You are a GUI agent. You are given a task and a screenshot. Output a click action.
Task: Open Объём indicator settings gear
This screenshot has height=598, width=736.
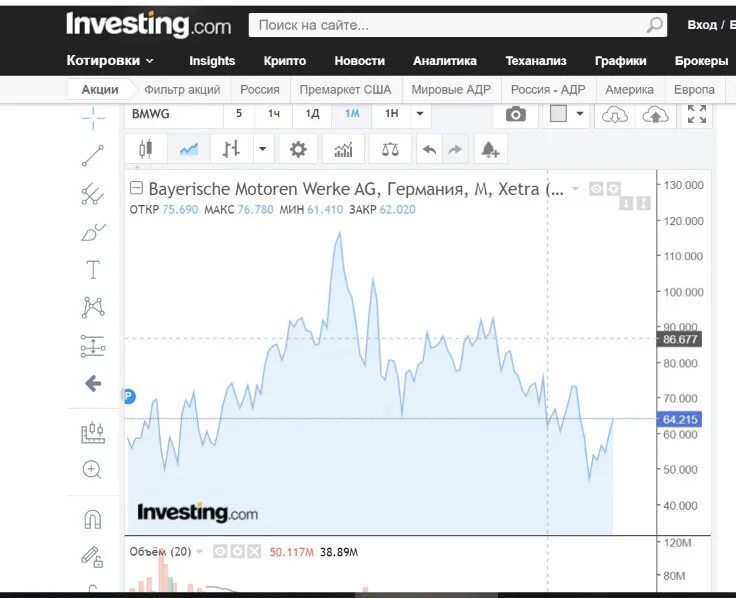click(x=237, y=551)
